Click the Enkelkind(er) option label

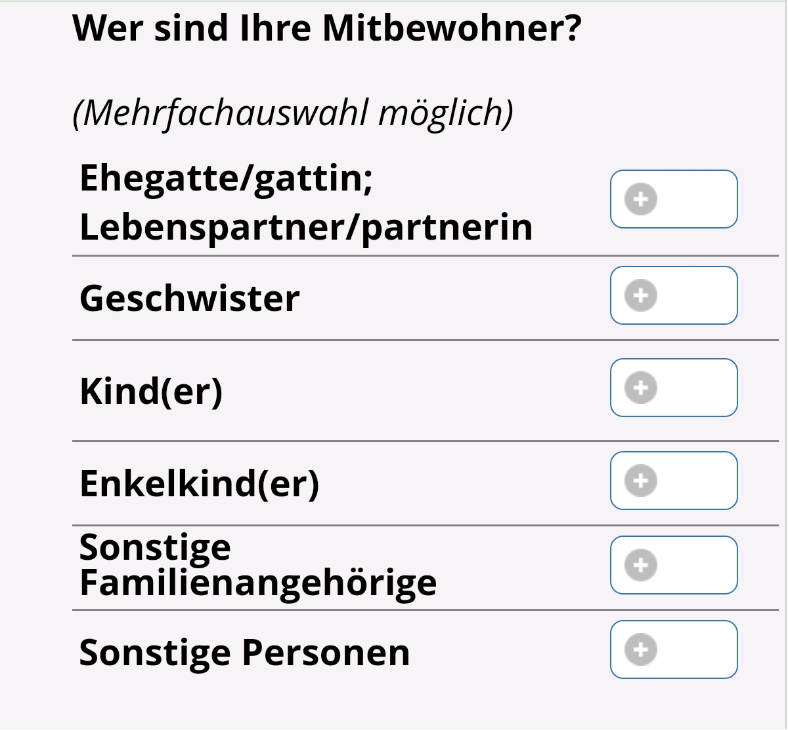199,484
